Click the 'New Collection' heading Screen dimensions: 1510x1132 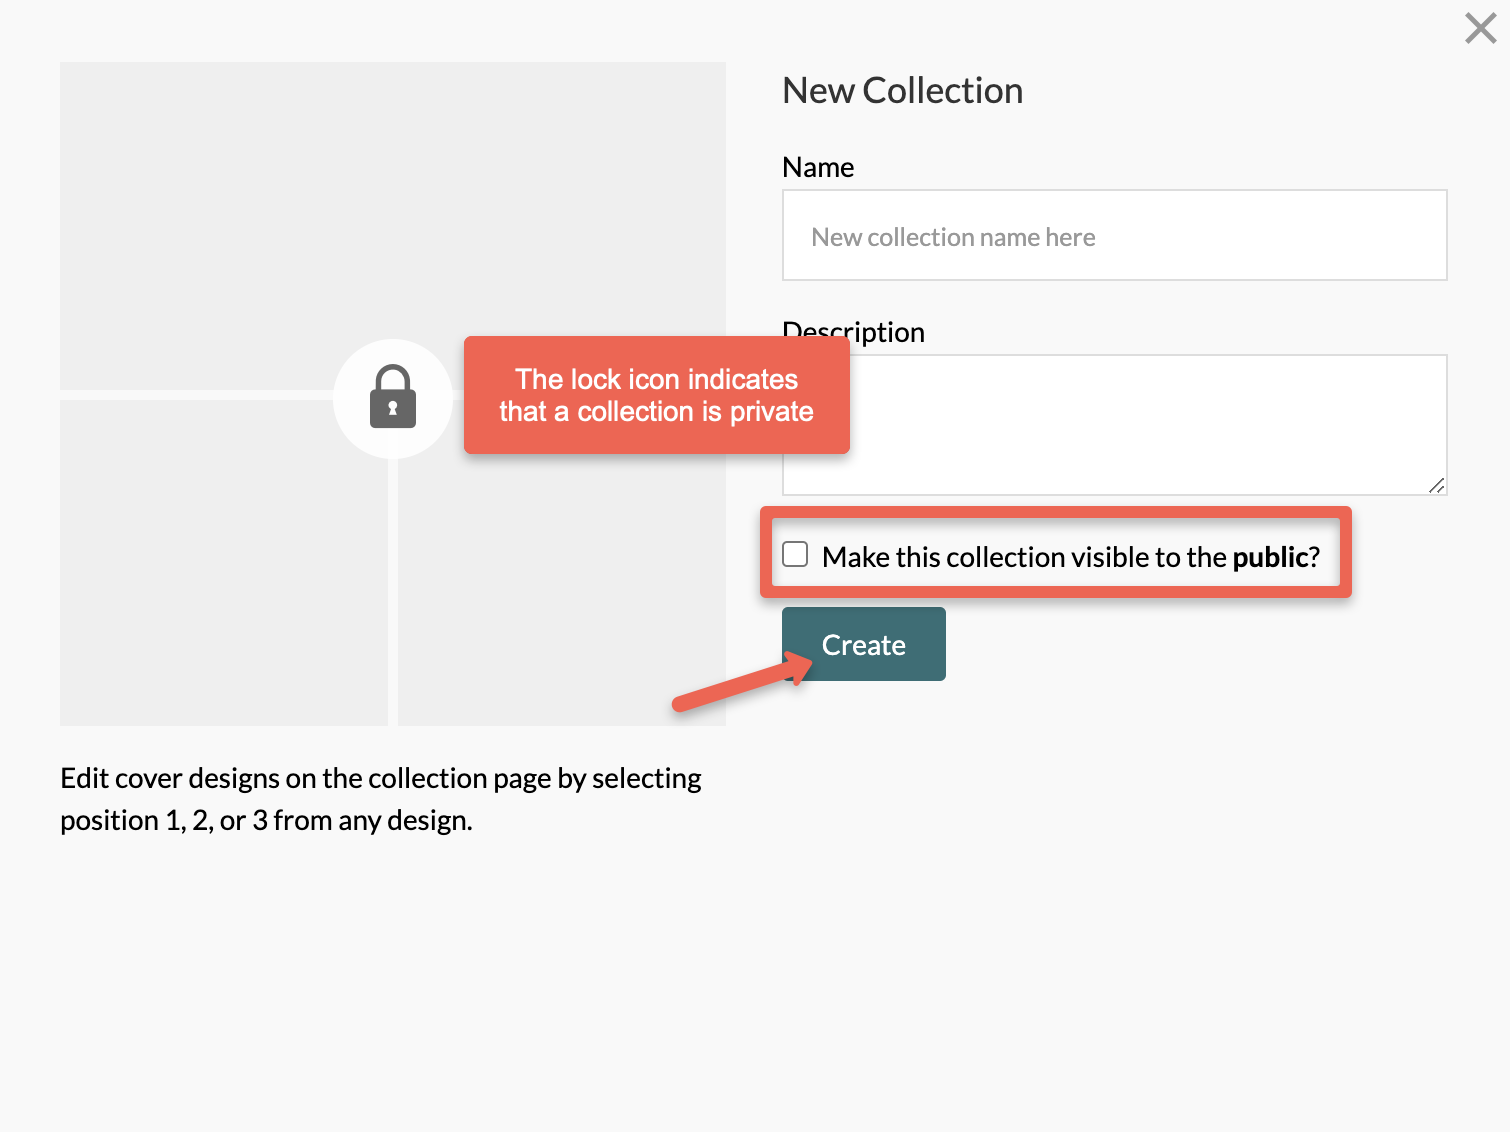point(901,90)
